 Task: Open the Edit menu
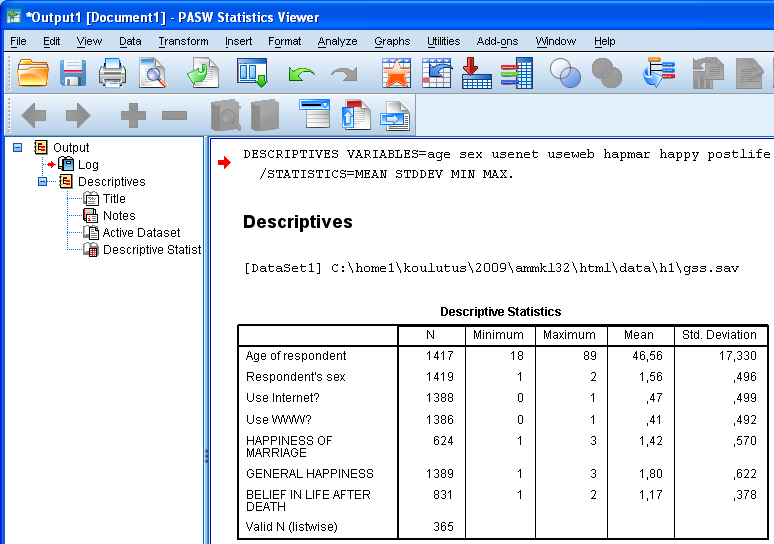coord(51,41)
